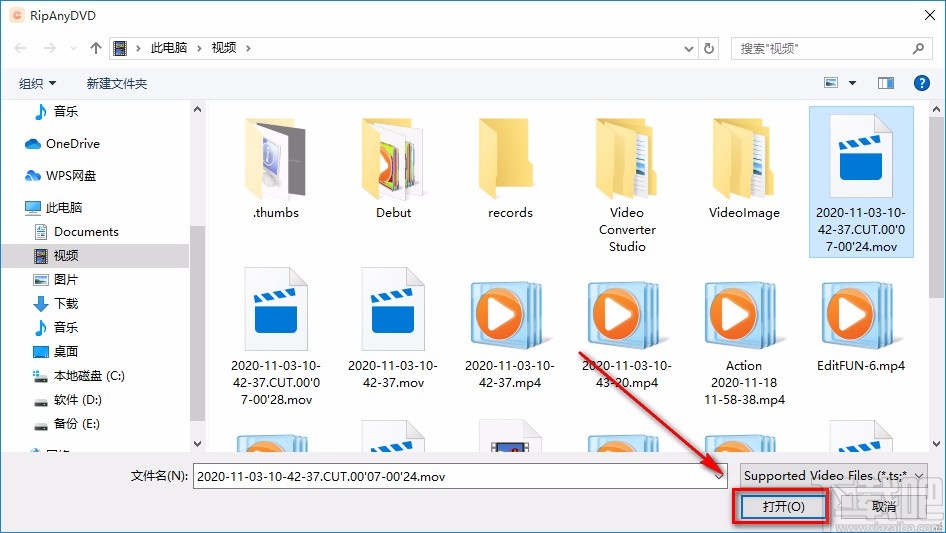Viewport: 946px width, 533px height.
Task: Open the 组织 menu
Action: click(37, 83)
